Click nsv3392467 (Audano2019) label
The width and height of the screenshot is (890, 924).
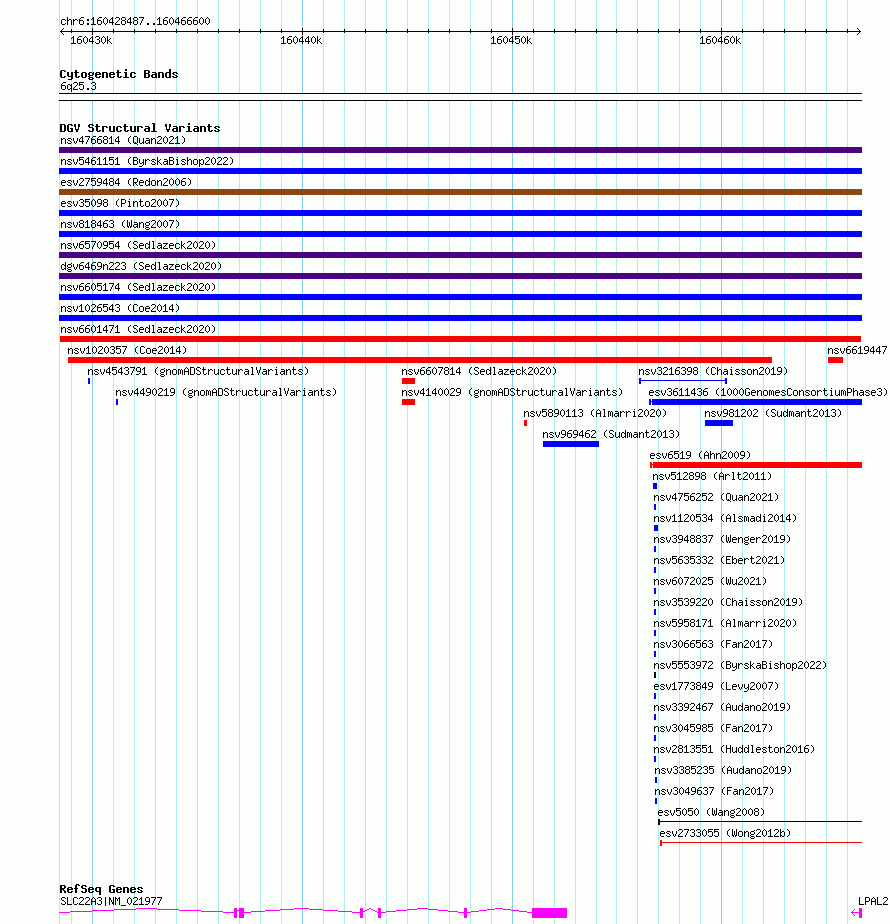click(721, 707)
